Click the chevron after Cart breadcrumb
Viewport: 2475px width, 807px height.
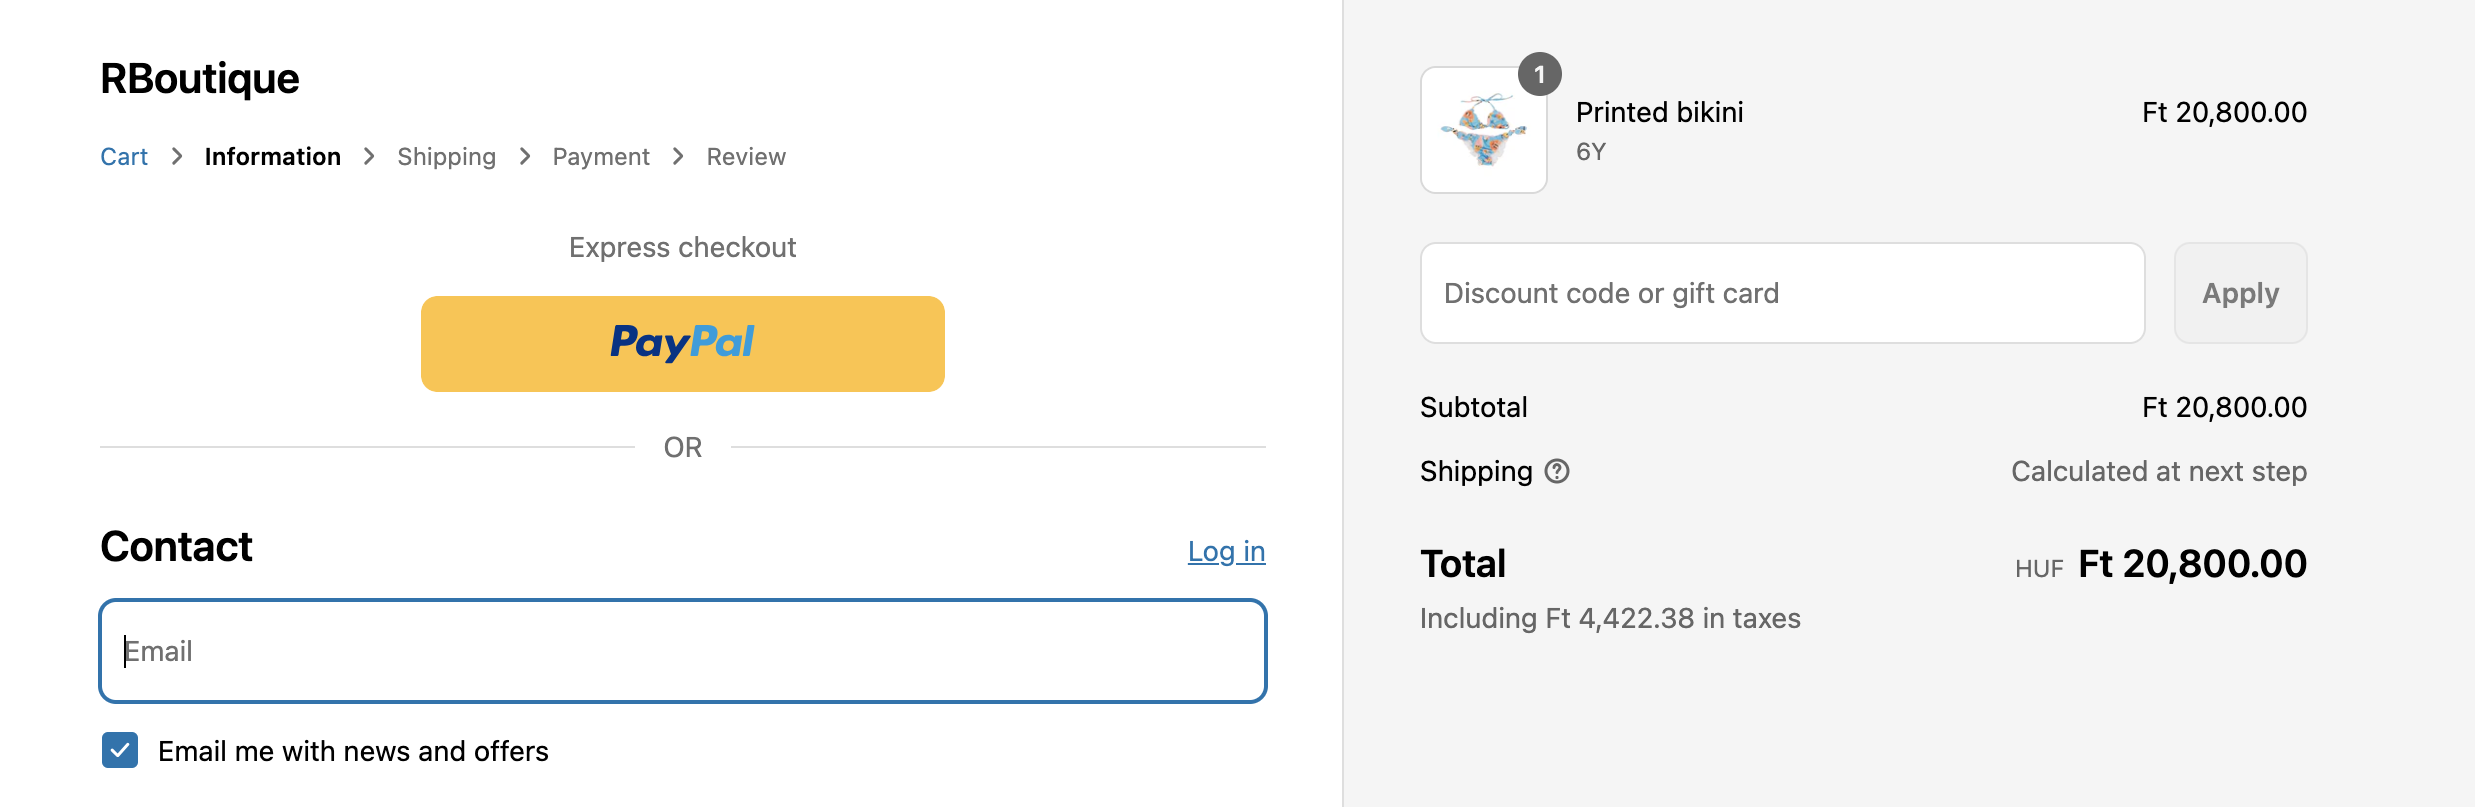coord(177,157)
